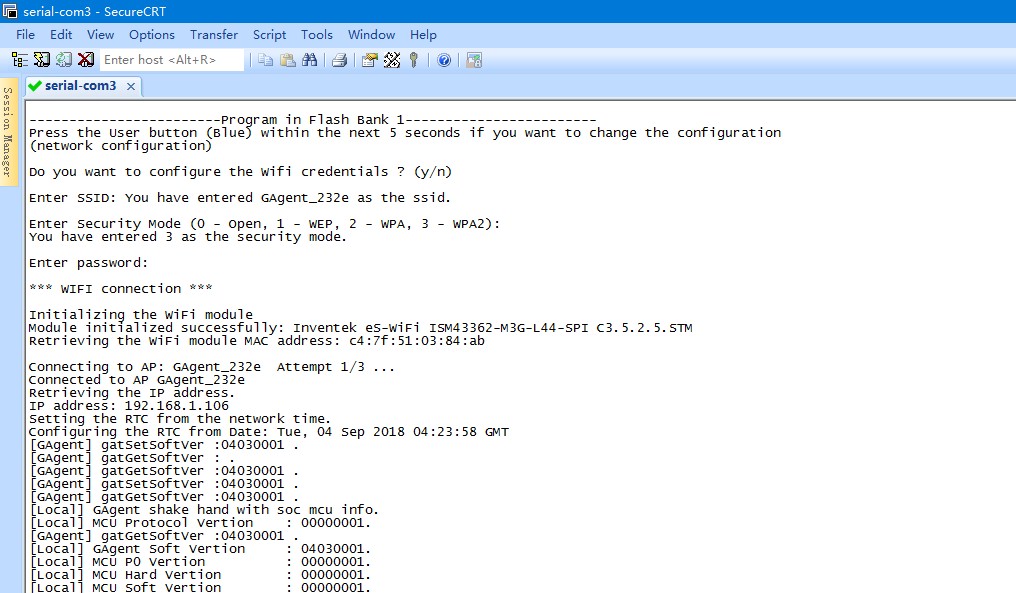Click the Copy icon in toolbar

[x=266, y=60]
